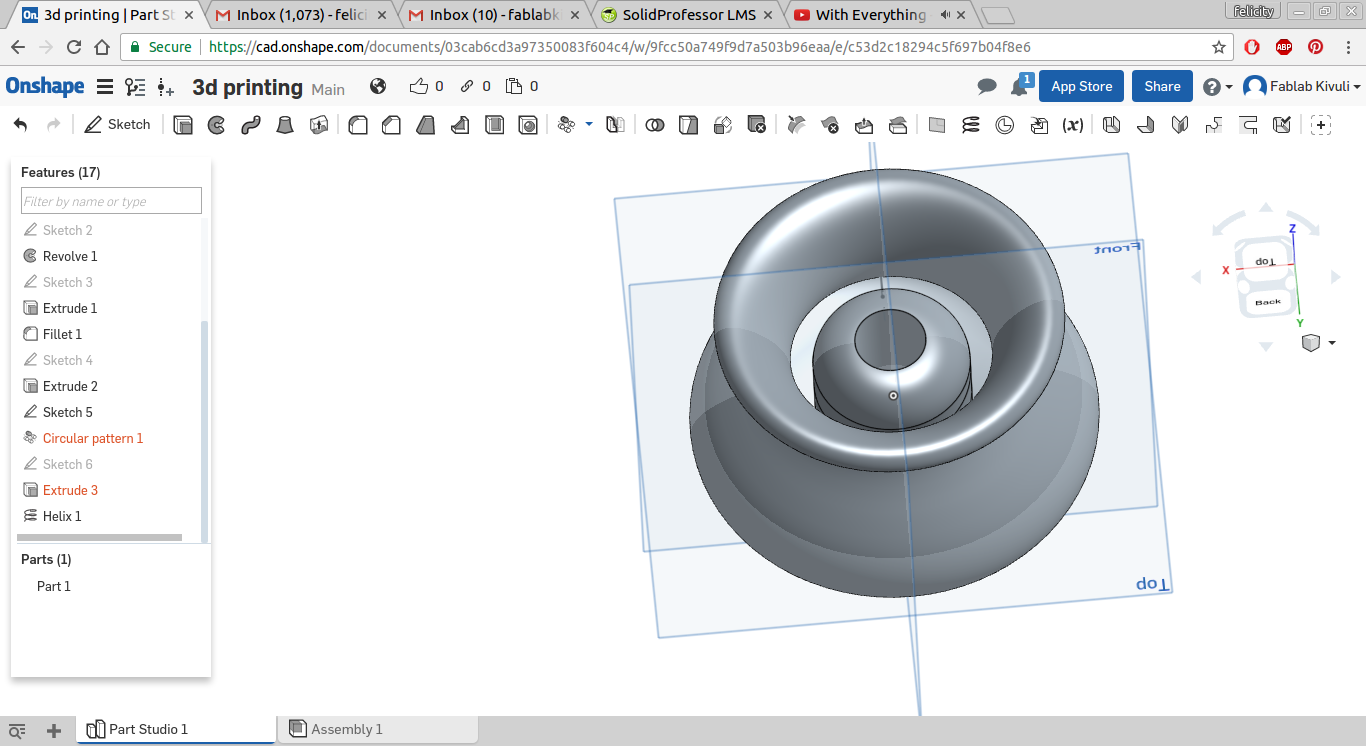
Task: Switch to the Assembly 1 tab
Action: [345, 729]
